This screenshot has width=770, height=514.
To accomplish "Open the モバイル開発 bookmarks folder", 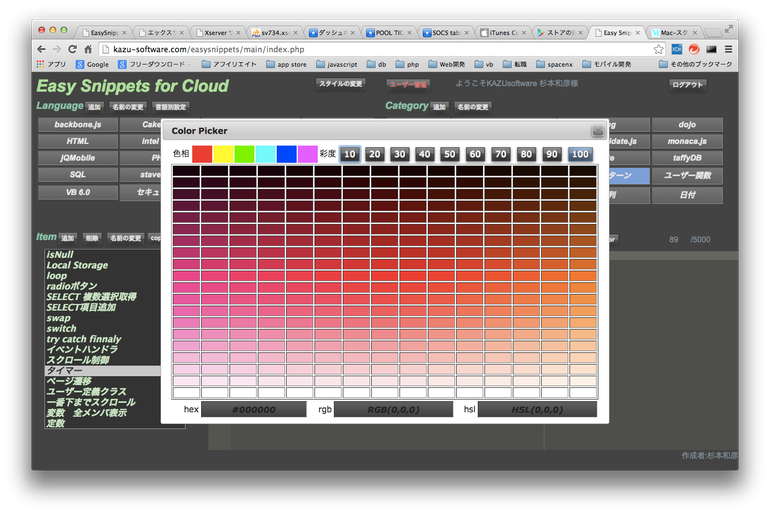I will [x=607, y=64].
